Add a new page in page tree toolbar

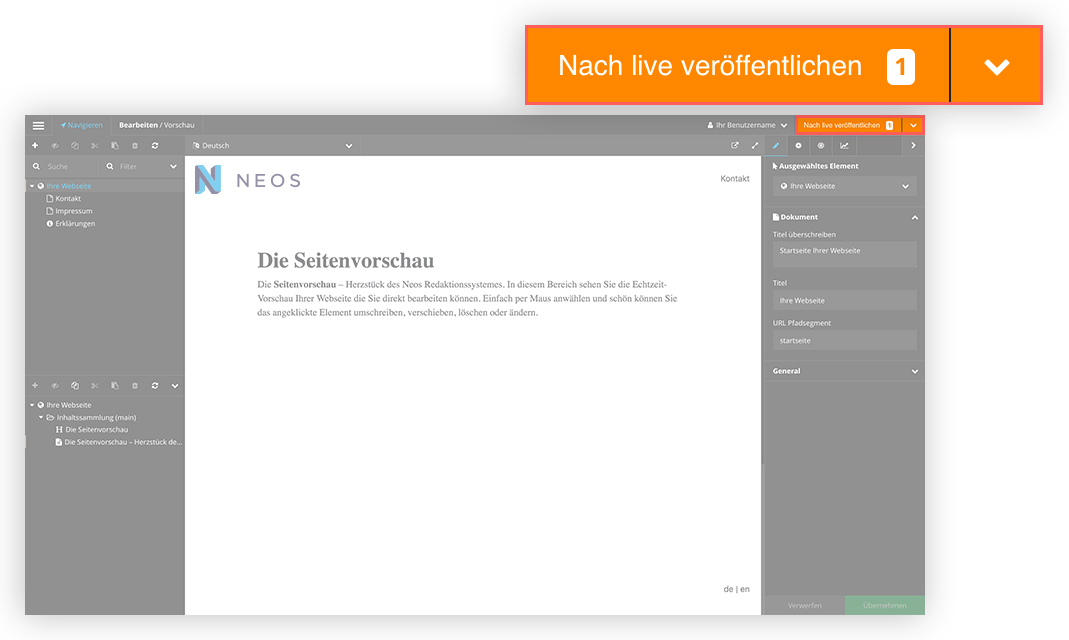35,146
